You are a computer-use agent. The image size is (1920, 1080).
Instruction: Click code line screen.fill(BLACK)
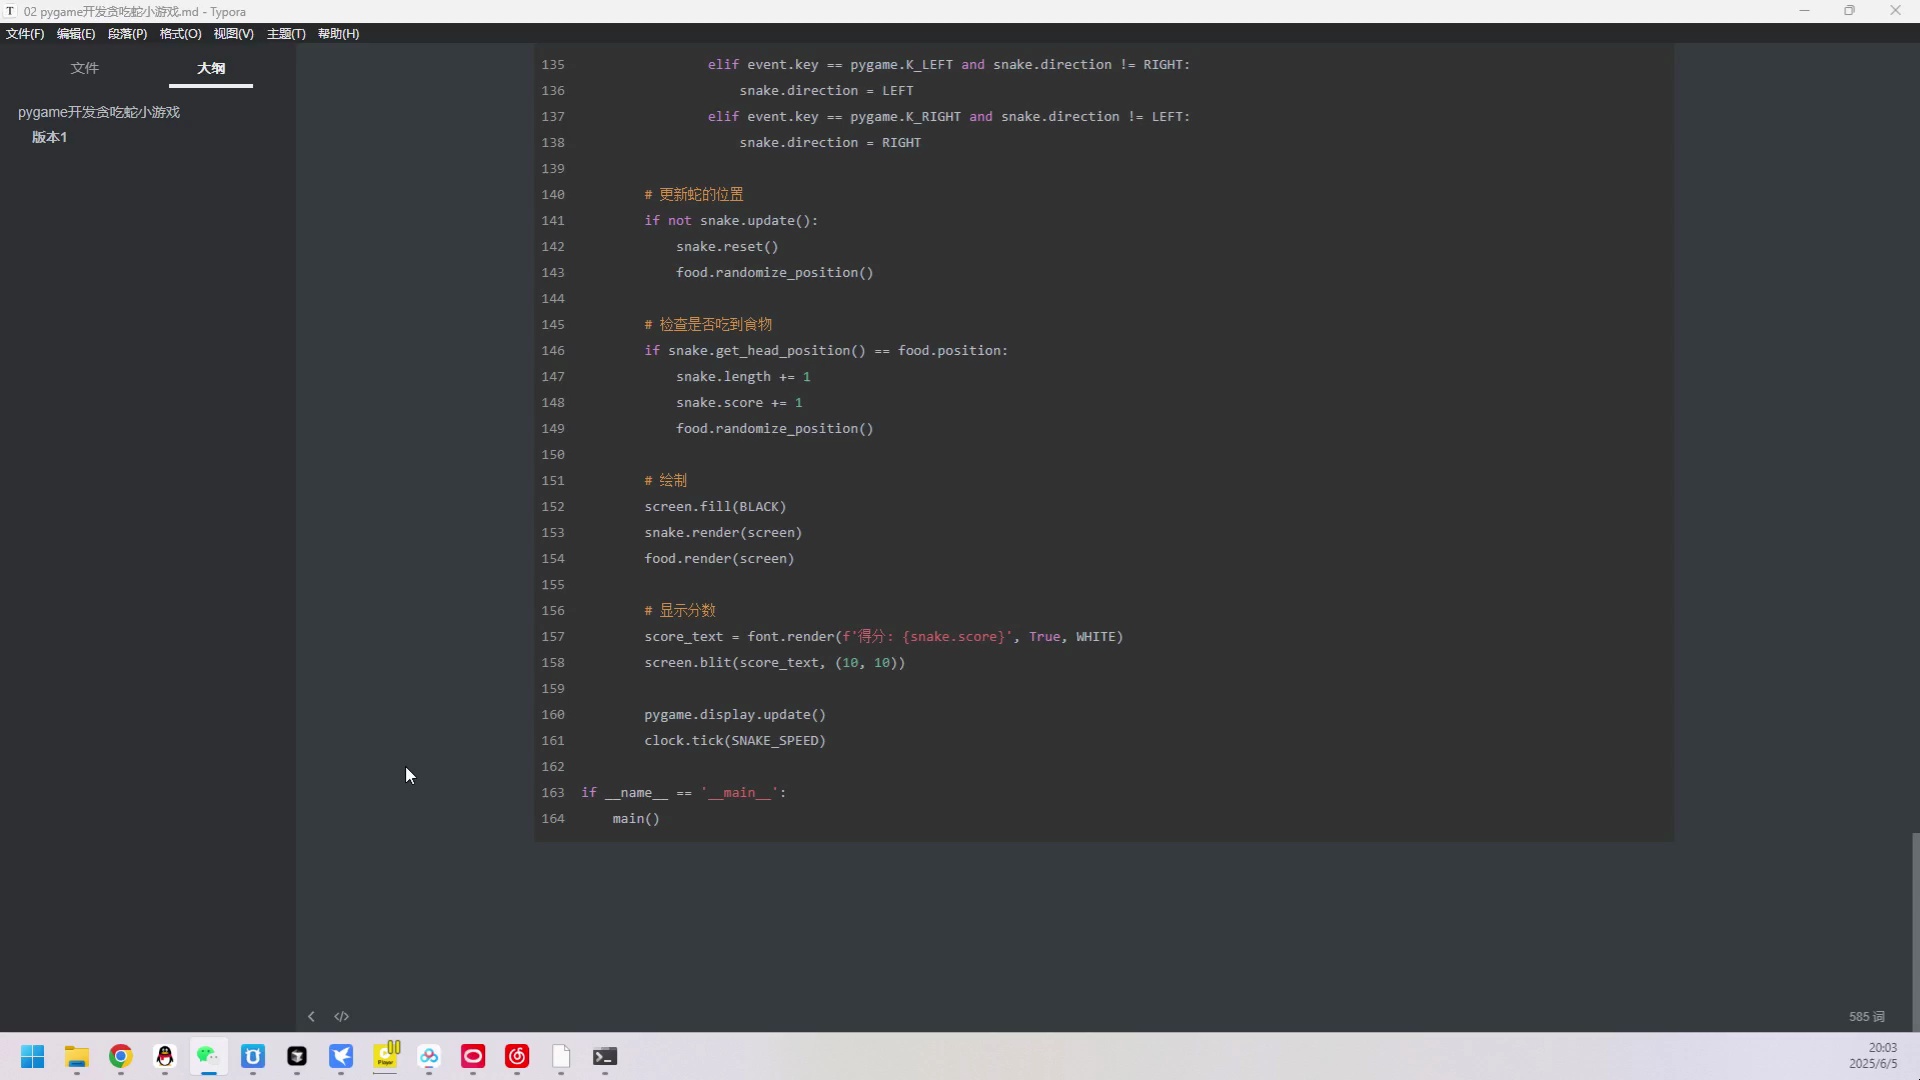715,506
